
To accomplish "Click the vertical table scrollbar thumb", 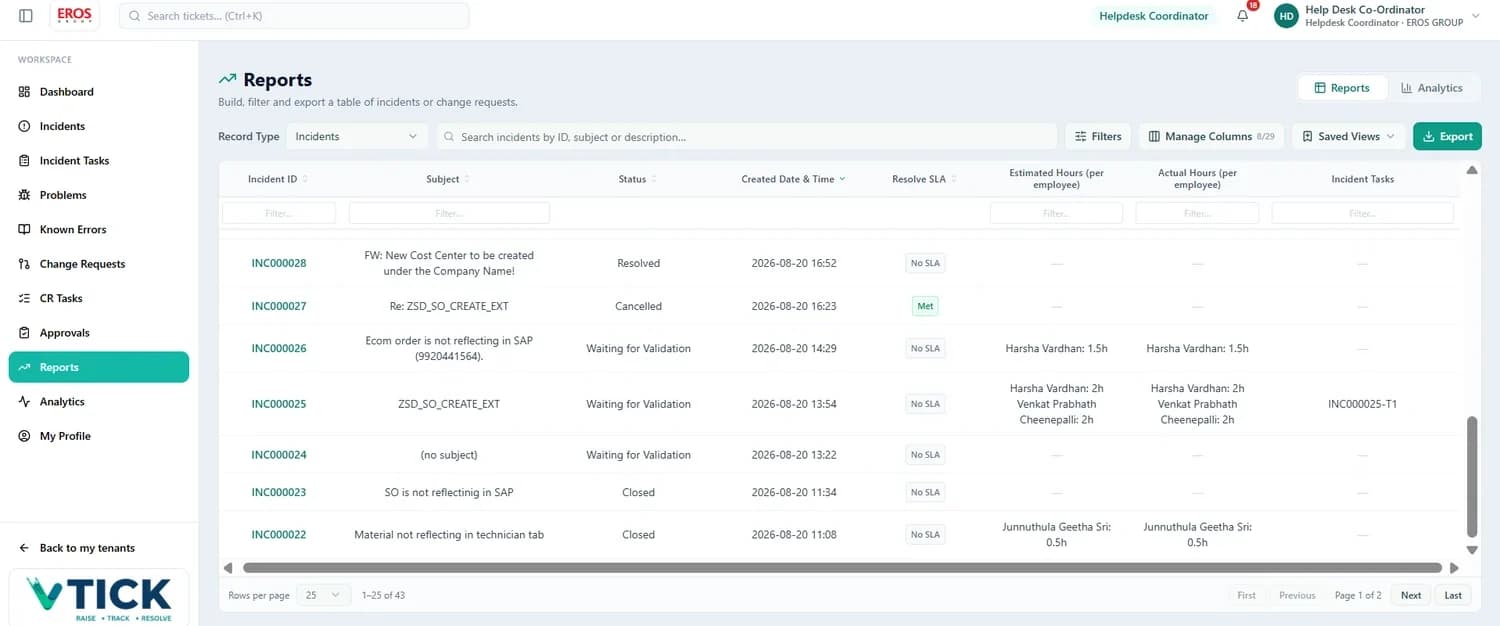I will [1472, 476].
